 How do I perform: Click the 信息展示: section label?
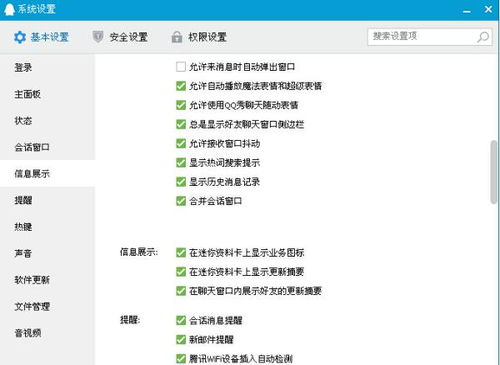[139, 252]
